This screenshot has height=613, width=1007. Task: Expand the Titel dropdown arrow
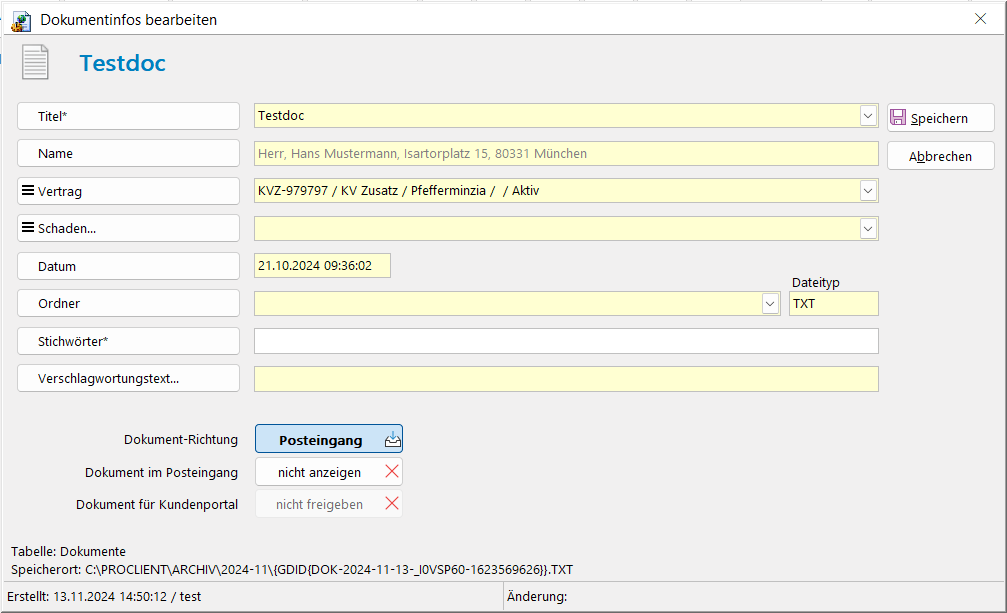[868, 116]
